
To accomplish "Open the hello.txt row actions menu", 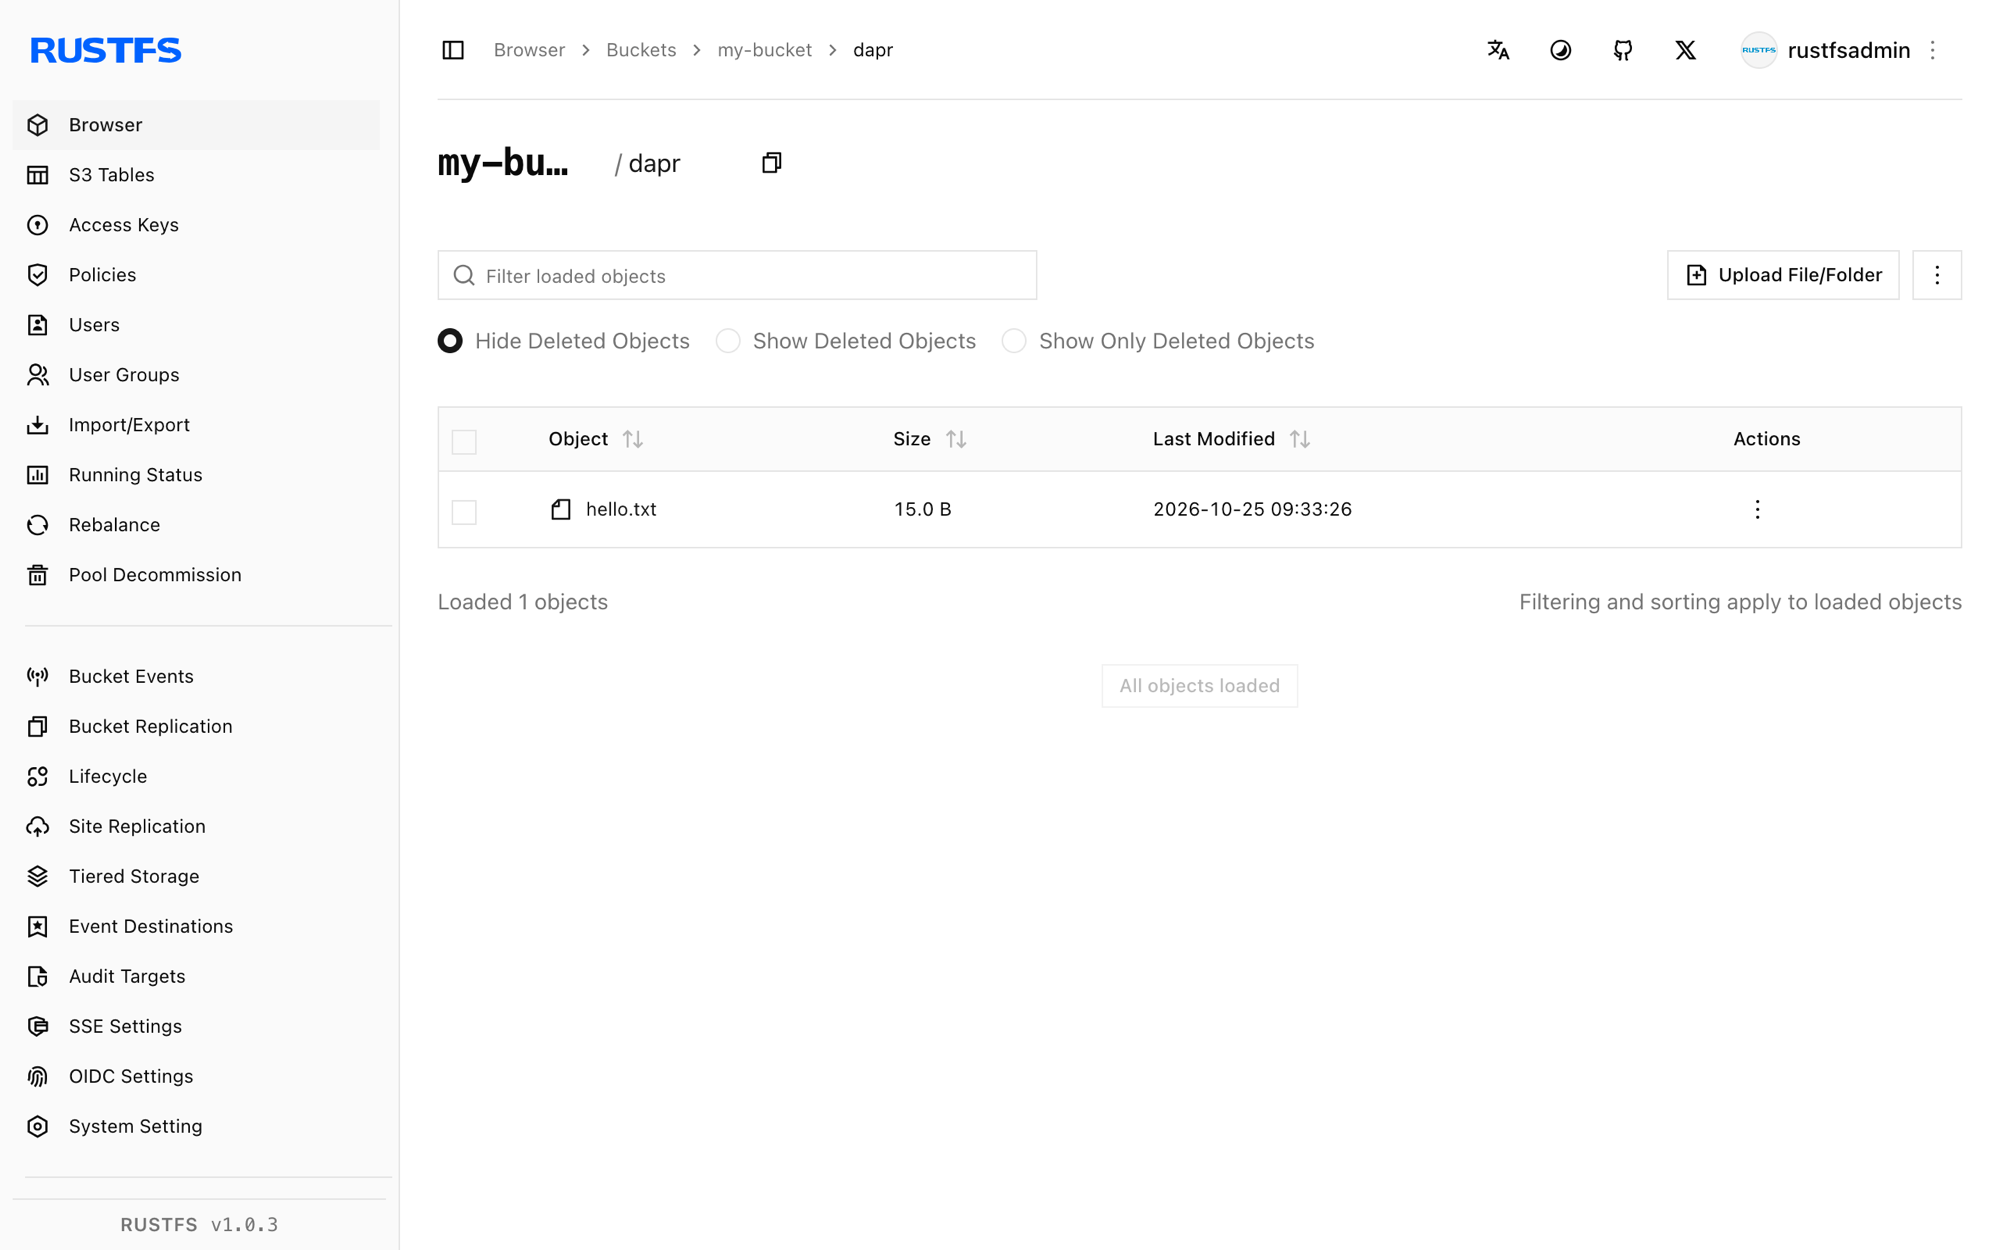I will point(1757,509).
